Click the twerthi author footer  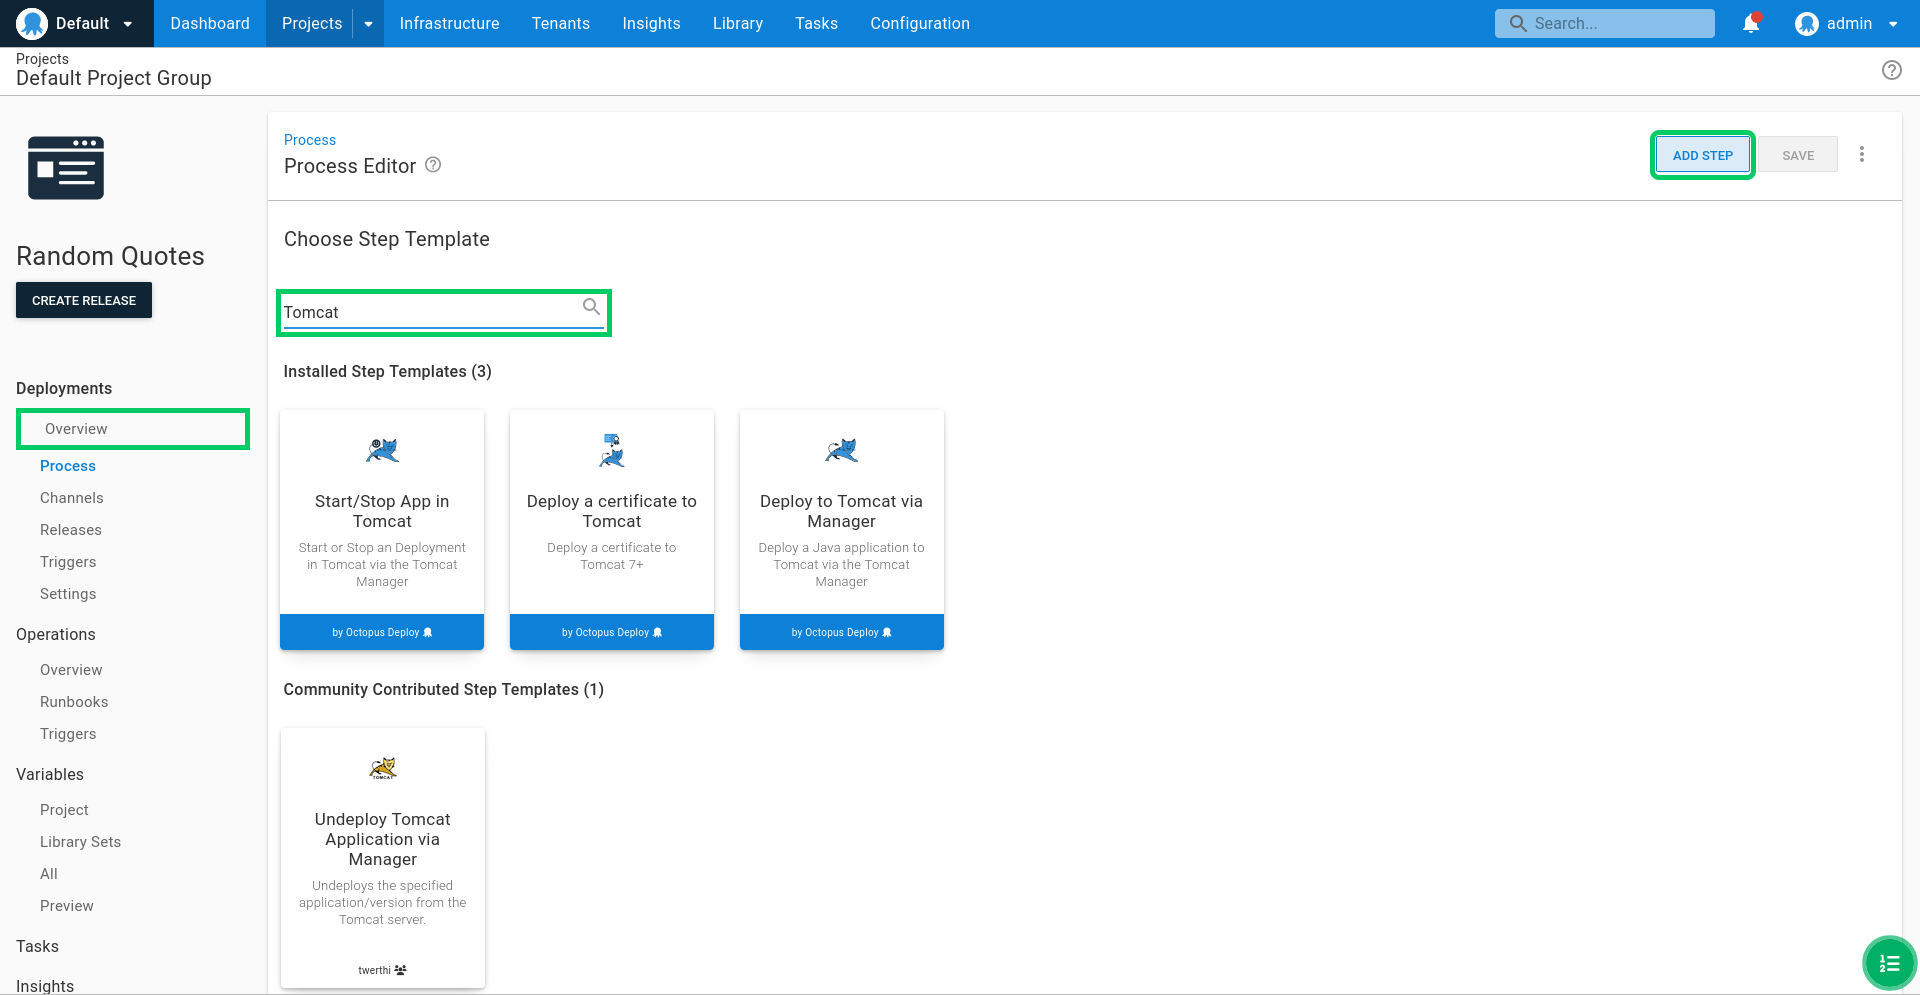click(382, 970)
